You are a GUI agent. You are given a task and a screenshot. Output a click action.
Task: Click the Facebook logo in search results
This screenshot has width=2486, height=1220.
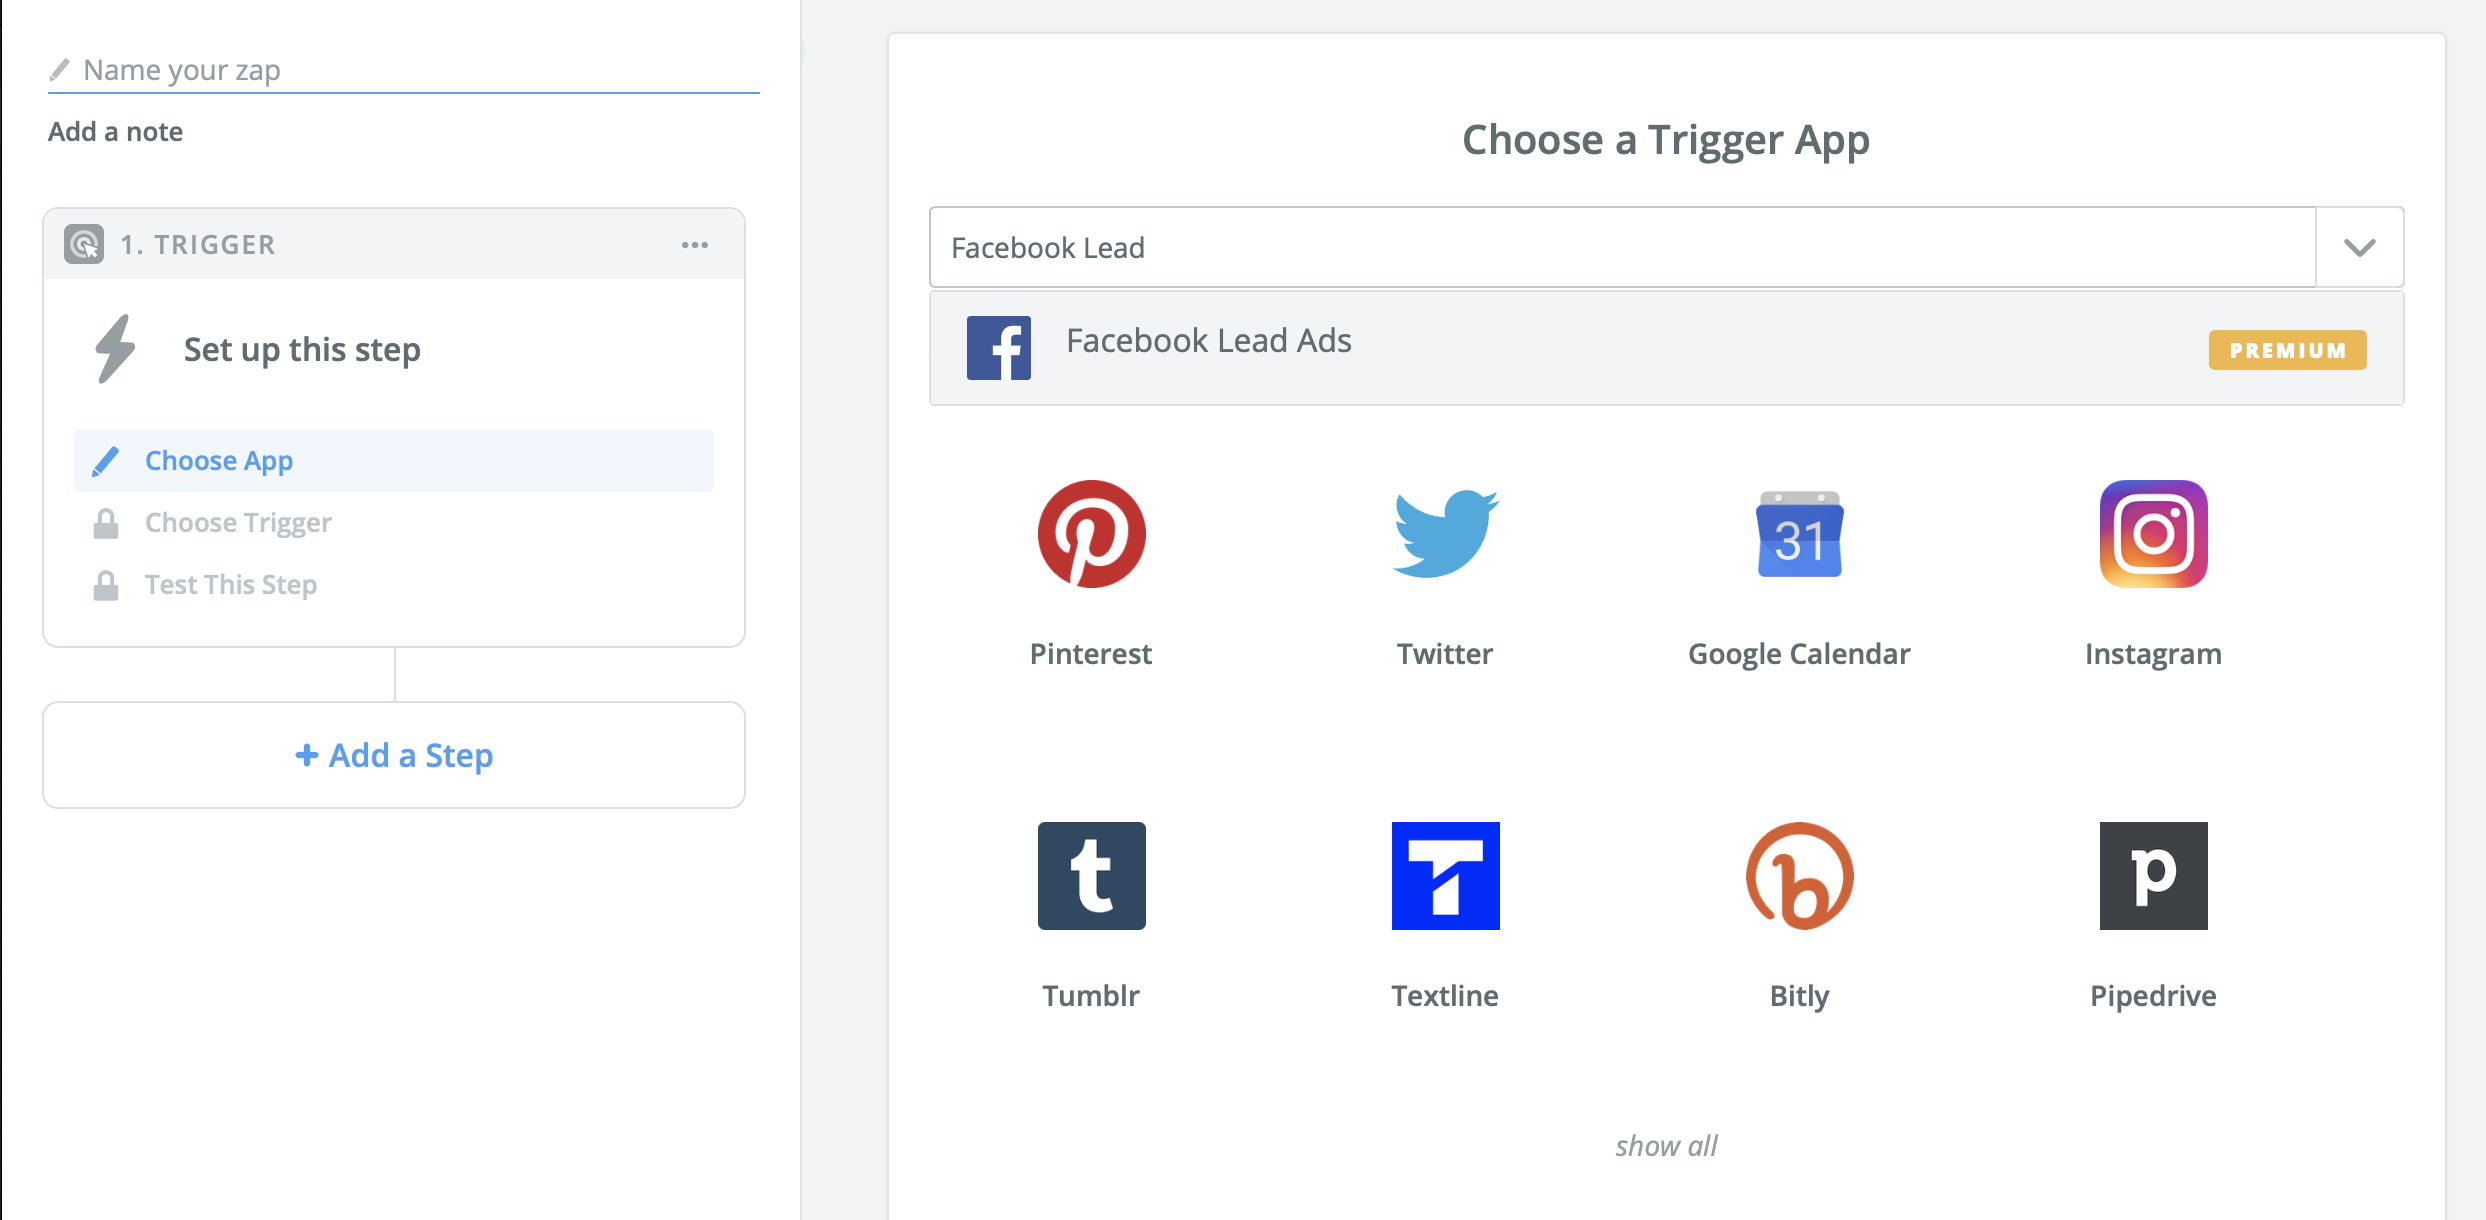[x=998, y=348]
